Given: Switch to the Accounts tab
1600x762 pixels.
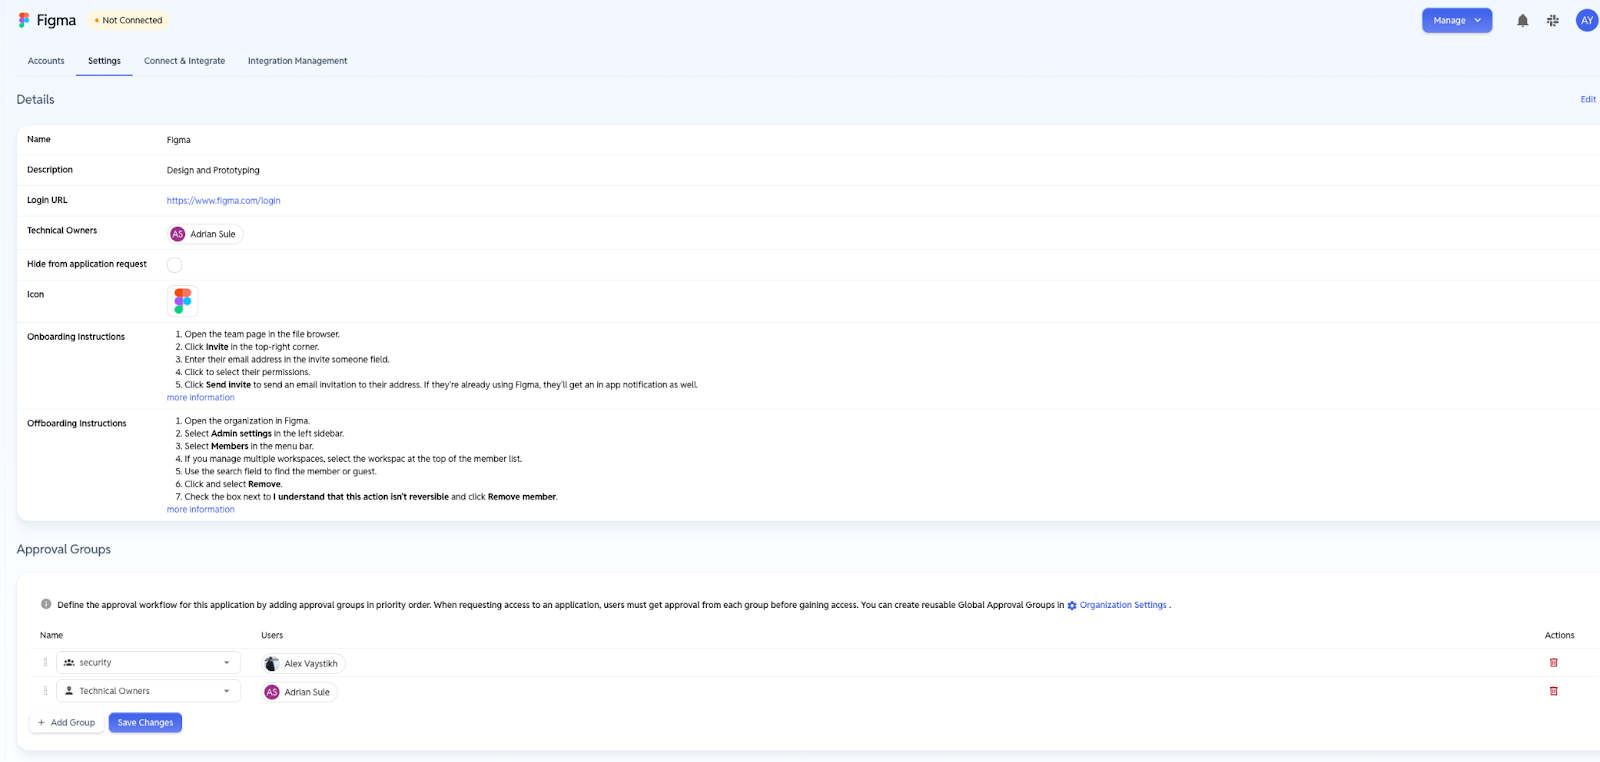Looking at the screenshot, I should (46, 61).
